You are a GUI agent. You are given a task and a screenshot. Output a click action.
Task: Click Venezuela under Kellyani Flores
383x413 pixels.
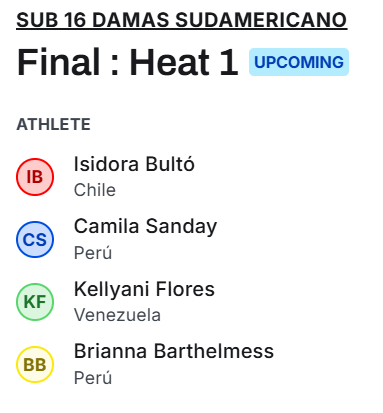(x=117, y=315)
